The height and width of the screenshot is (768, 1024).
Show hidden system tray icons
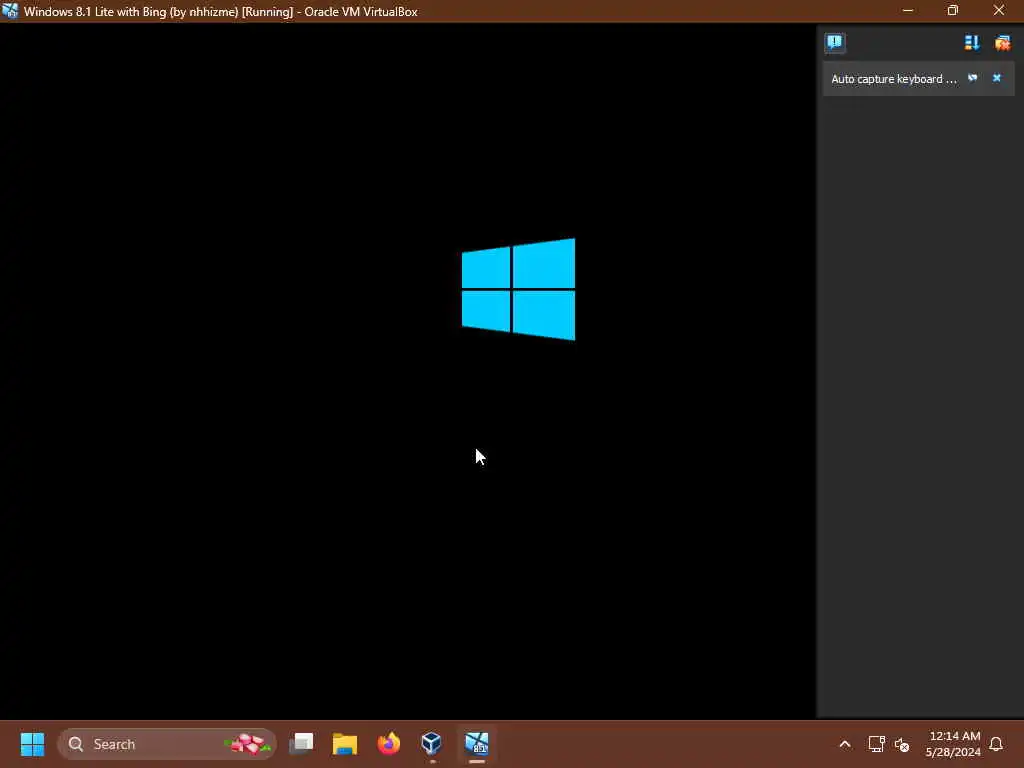844,744
